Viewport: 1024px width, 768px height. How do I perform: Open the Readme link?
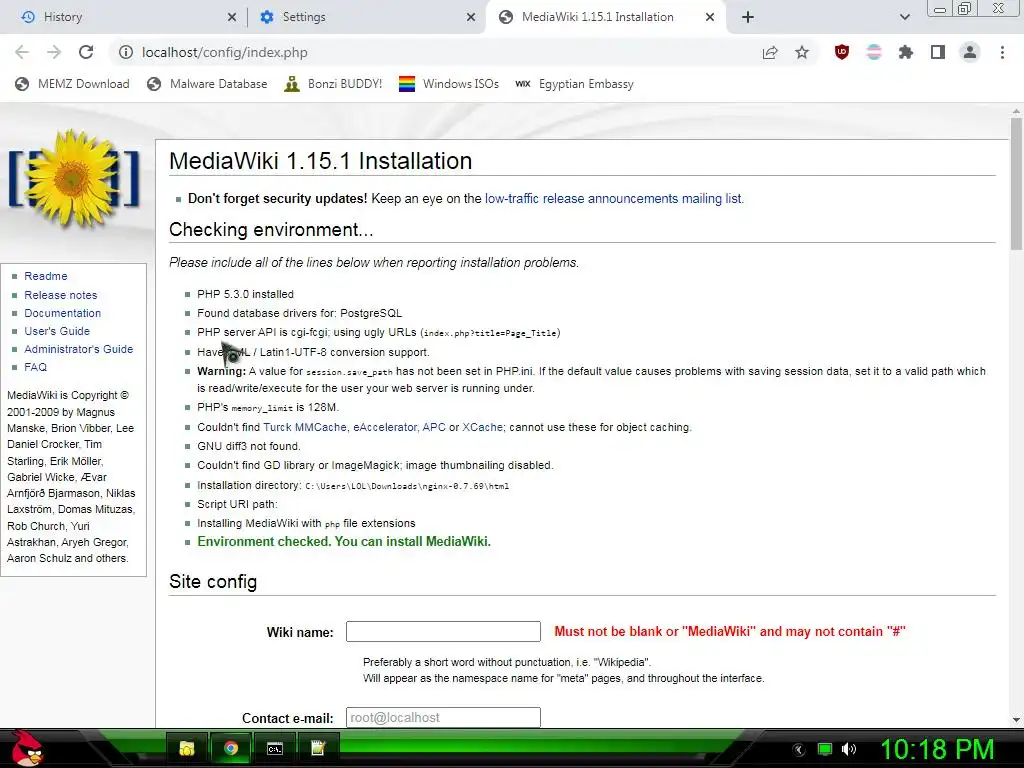point(46,276)
